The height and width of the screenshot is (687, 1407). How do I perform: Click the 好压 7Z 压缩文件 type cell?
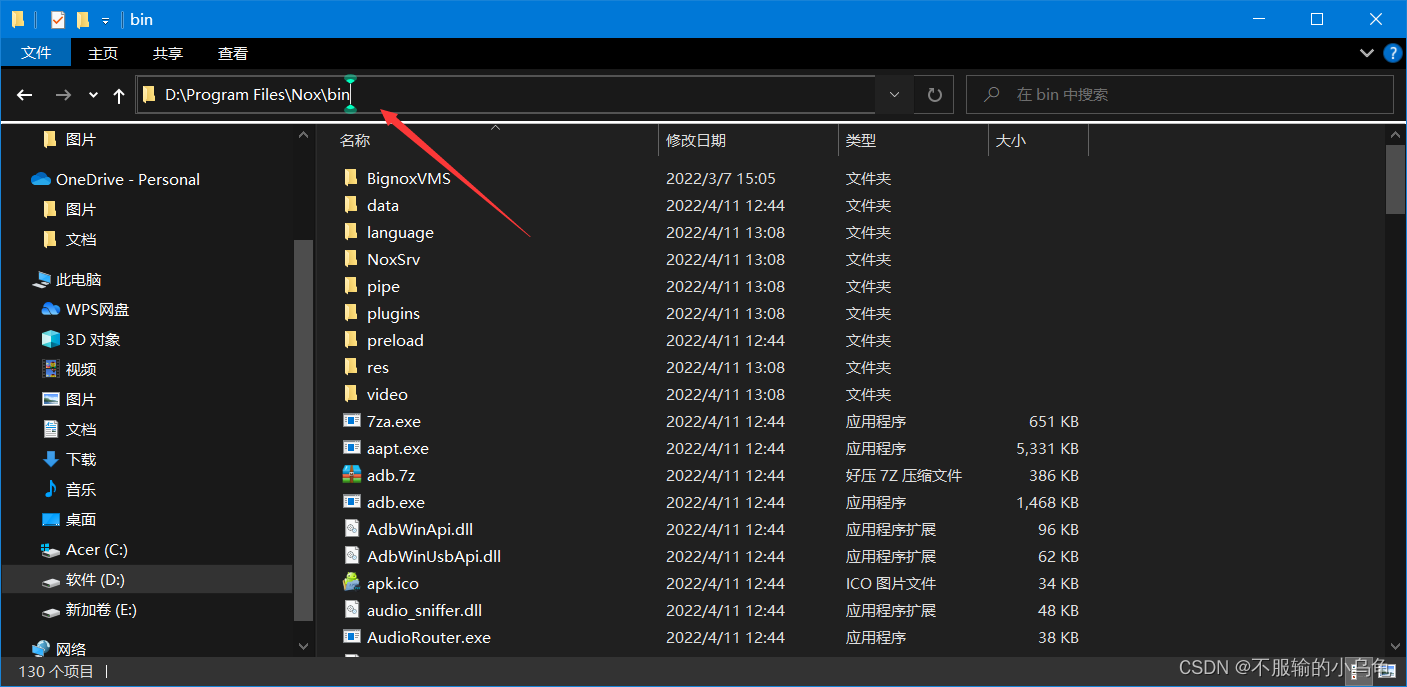pyautogui.click(x=904, y=476)
